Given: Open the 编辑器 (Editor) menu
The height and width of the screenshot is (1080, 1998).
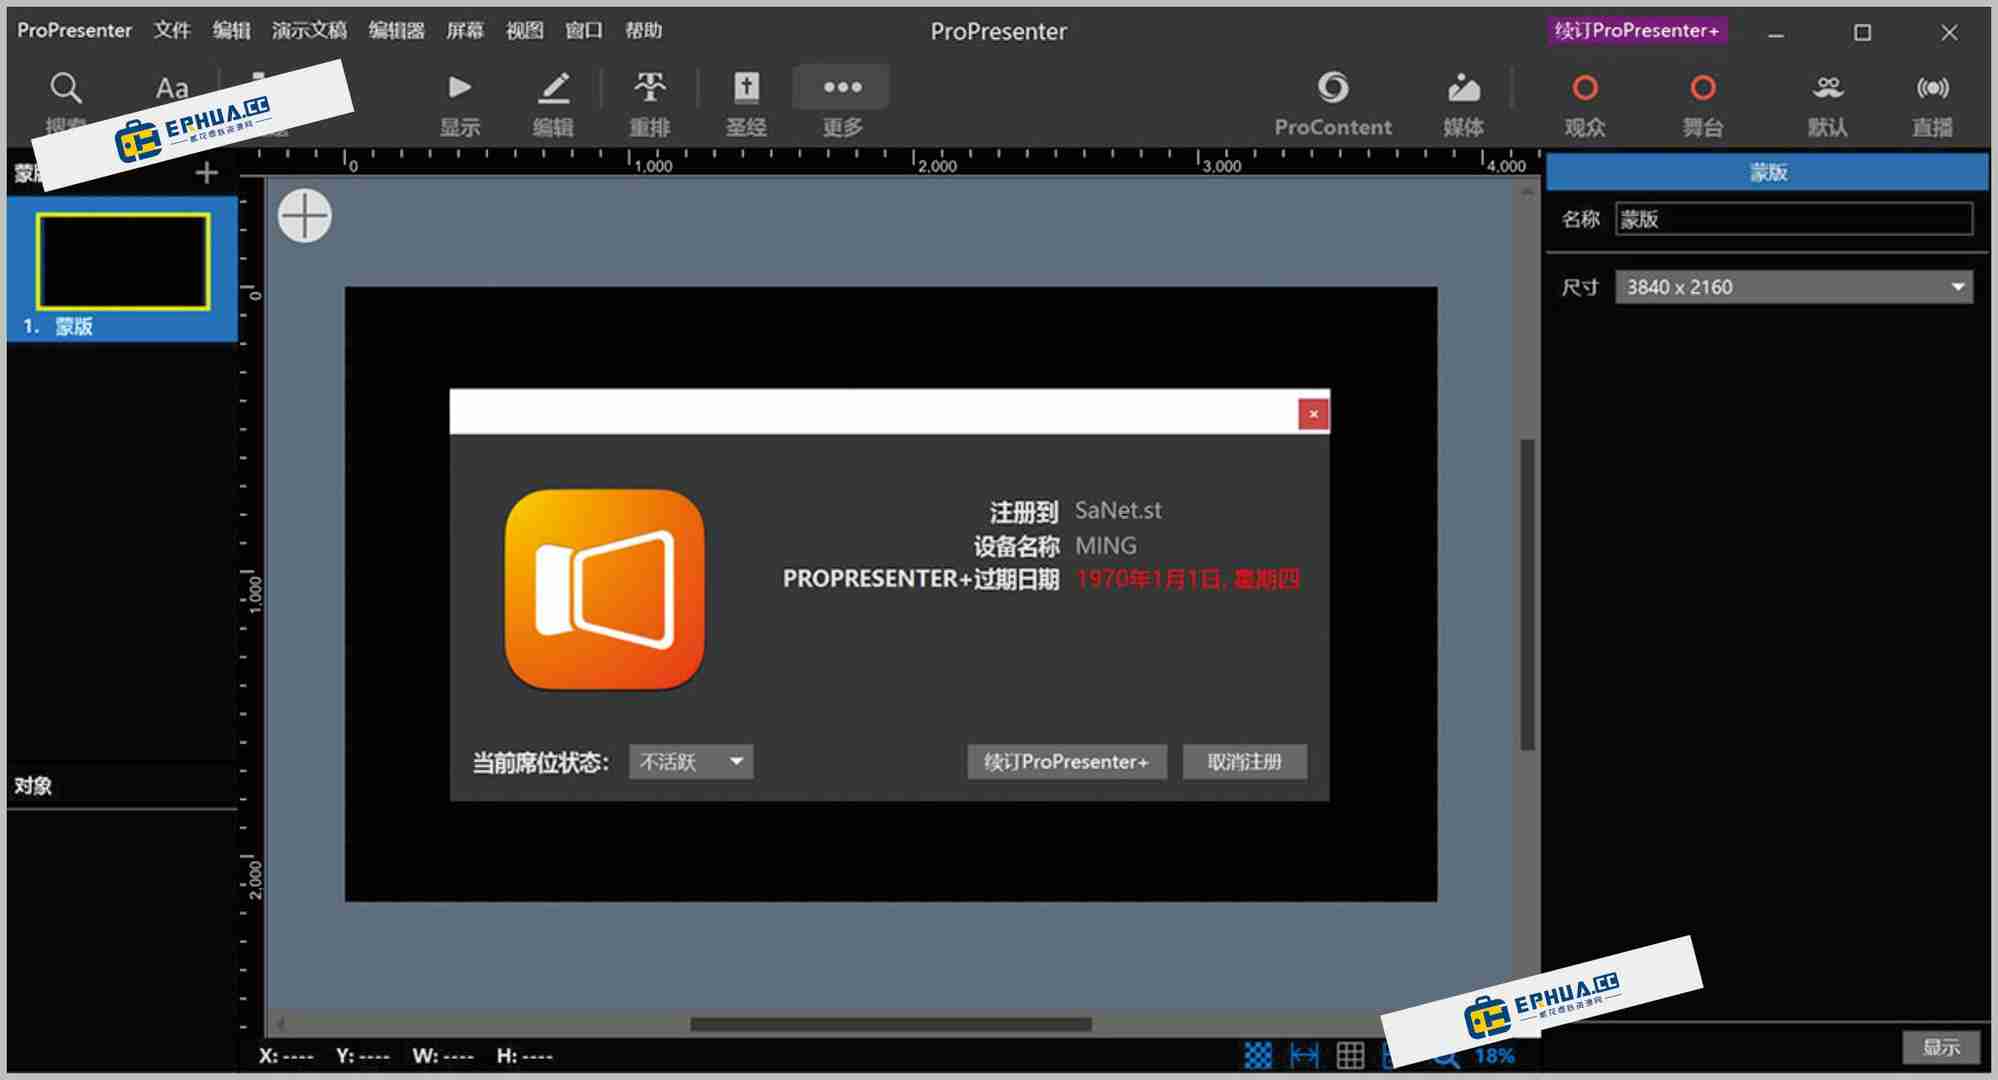Looking at the screenshot, I should [x=396, y=31].
